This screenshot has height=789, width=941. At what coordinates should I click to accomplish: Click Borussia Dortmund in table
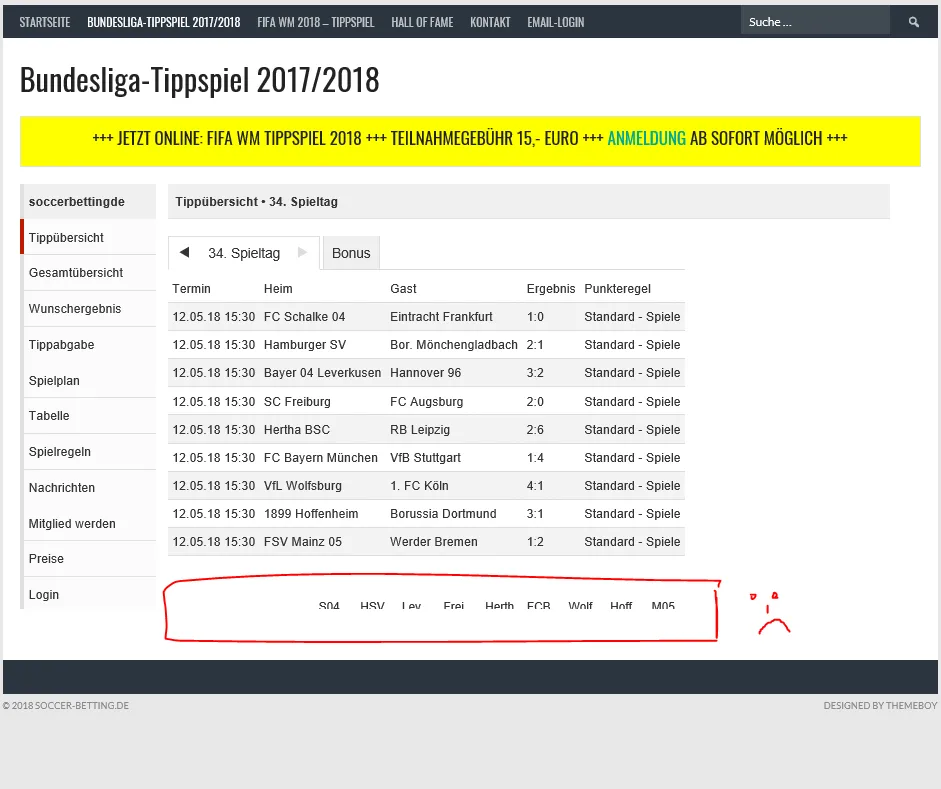point(443,514)
